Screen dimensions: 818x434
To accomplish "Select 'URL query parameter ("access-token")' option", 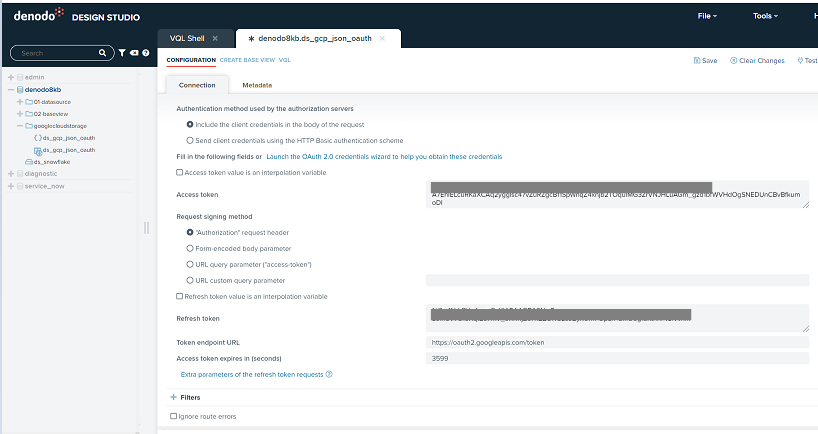I will [190, 264].
